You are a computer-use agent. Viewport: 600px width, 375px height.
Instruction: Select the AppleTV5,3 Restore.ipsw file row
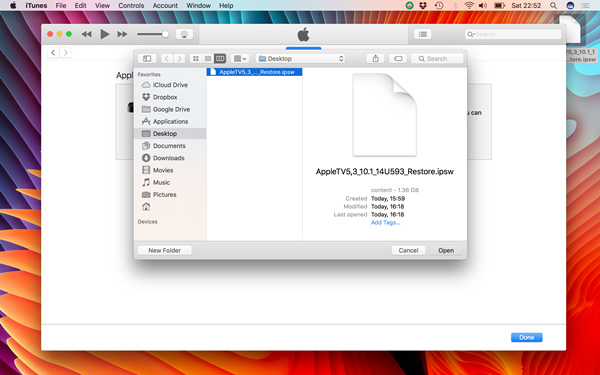point(254,72)
